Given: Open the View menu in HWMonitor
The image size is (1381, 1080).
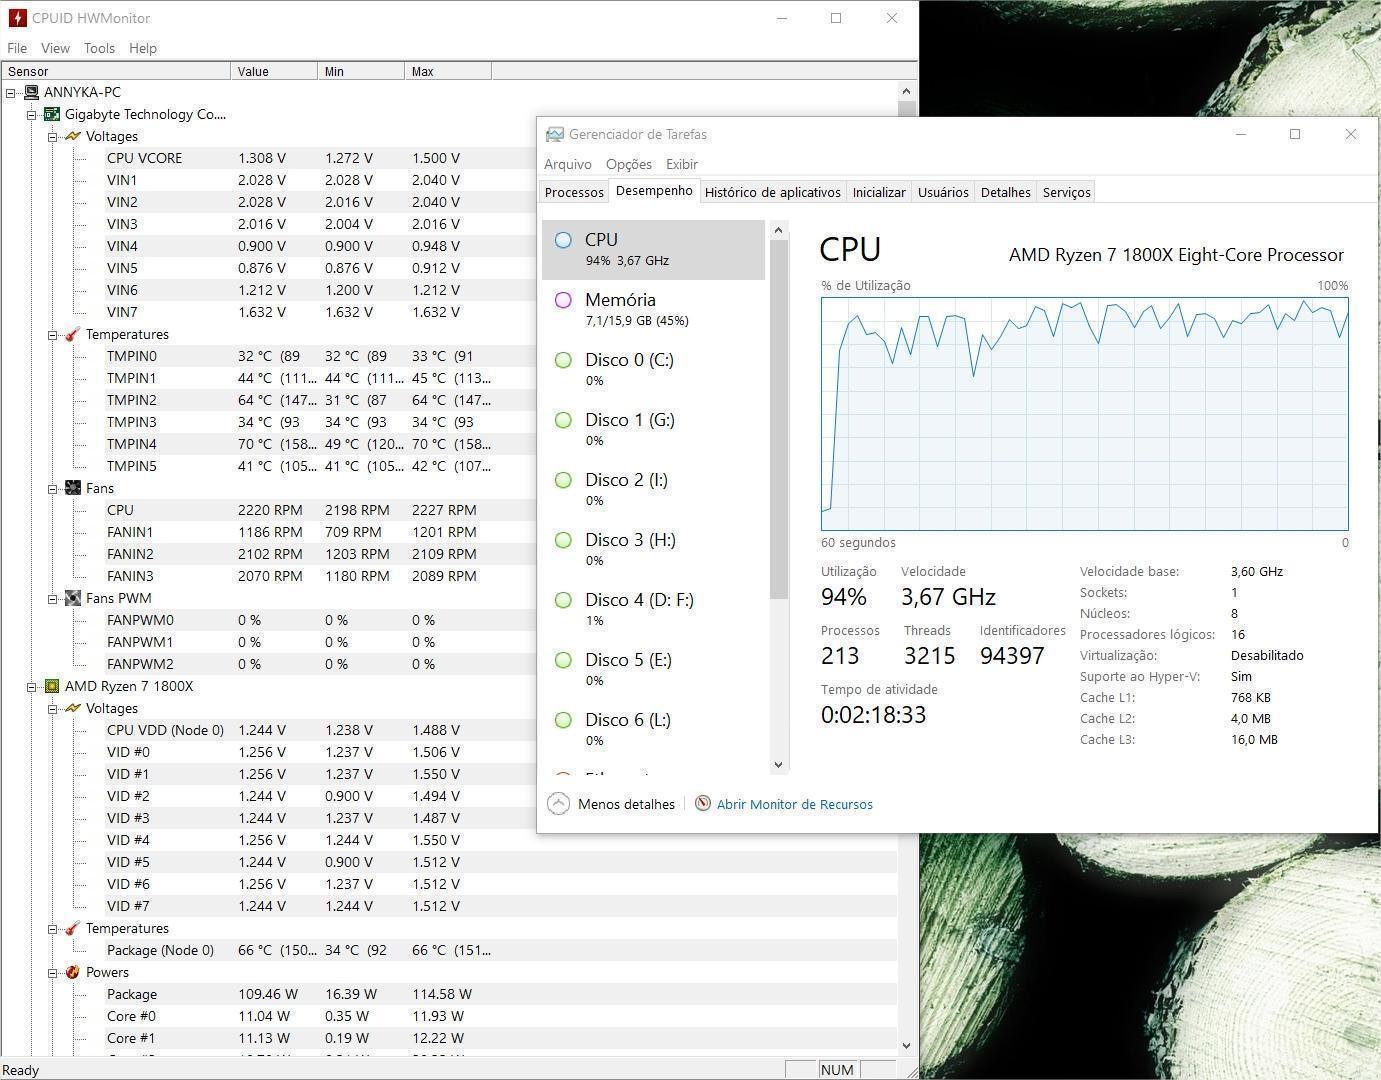Looking at the screenshot, I should [x=55, y=48].
